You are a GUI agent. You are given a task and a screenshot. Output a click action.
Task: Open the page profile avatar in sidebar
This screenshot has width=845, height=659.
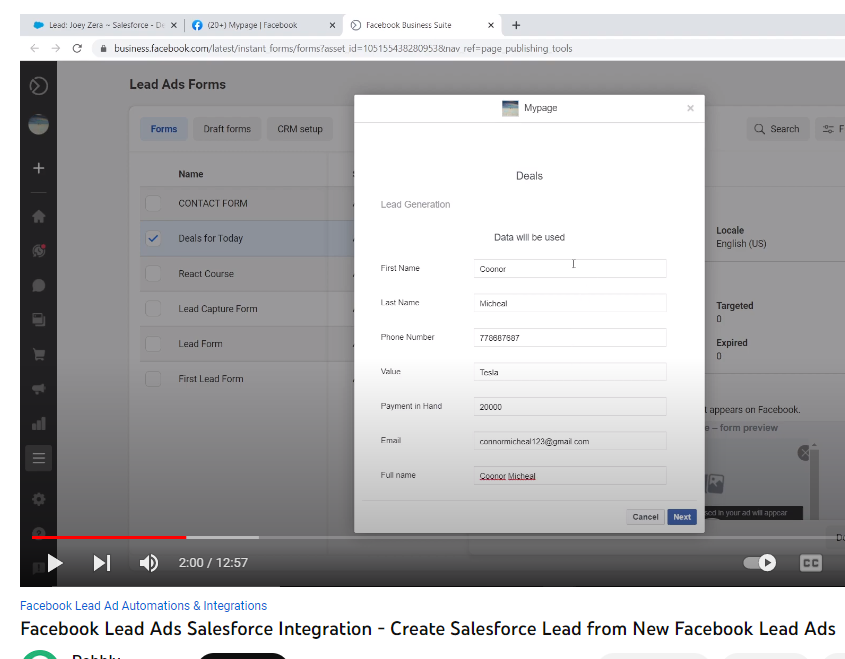tap(38, 125)
